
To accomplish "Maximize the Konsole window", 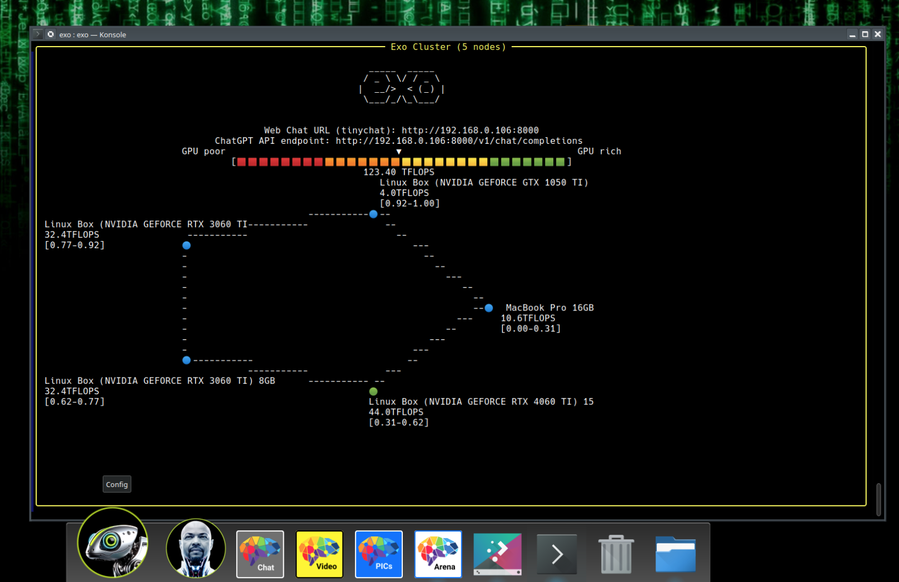I will click(865, 34).
